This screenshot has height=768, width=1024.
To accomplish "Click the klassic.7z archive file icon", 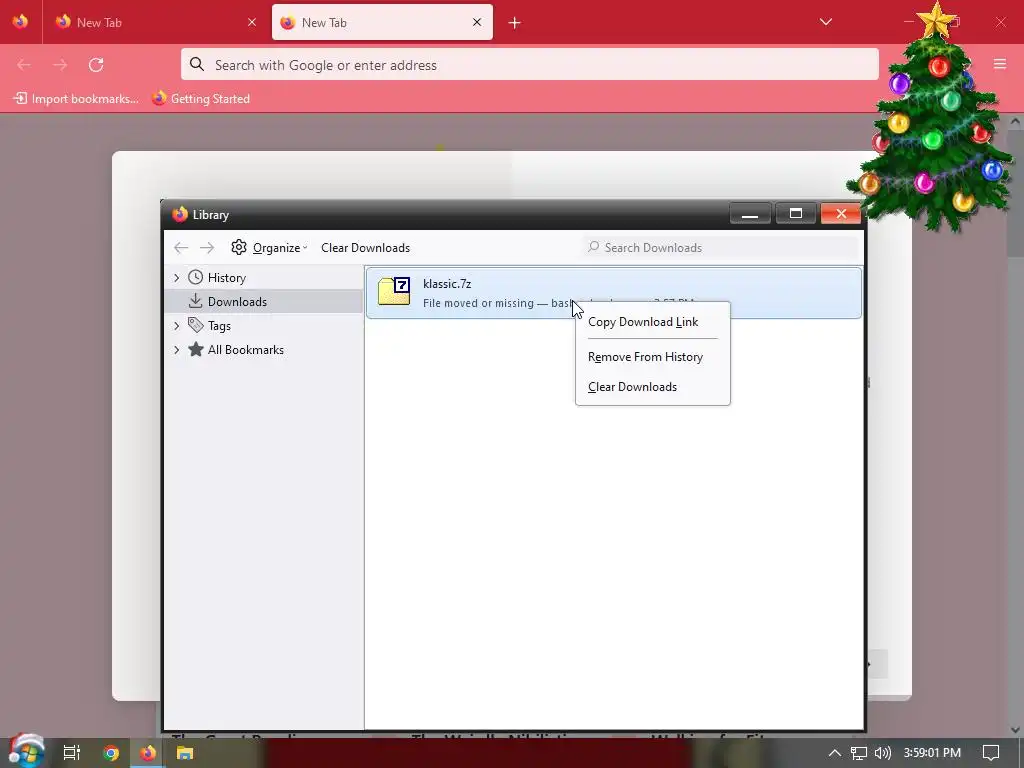I will click(x=394, y=291).
